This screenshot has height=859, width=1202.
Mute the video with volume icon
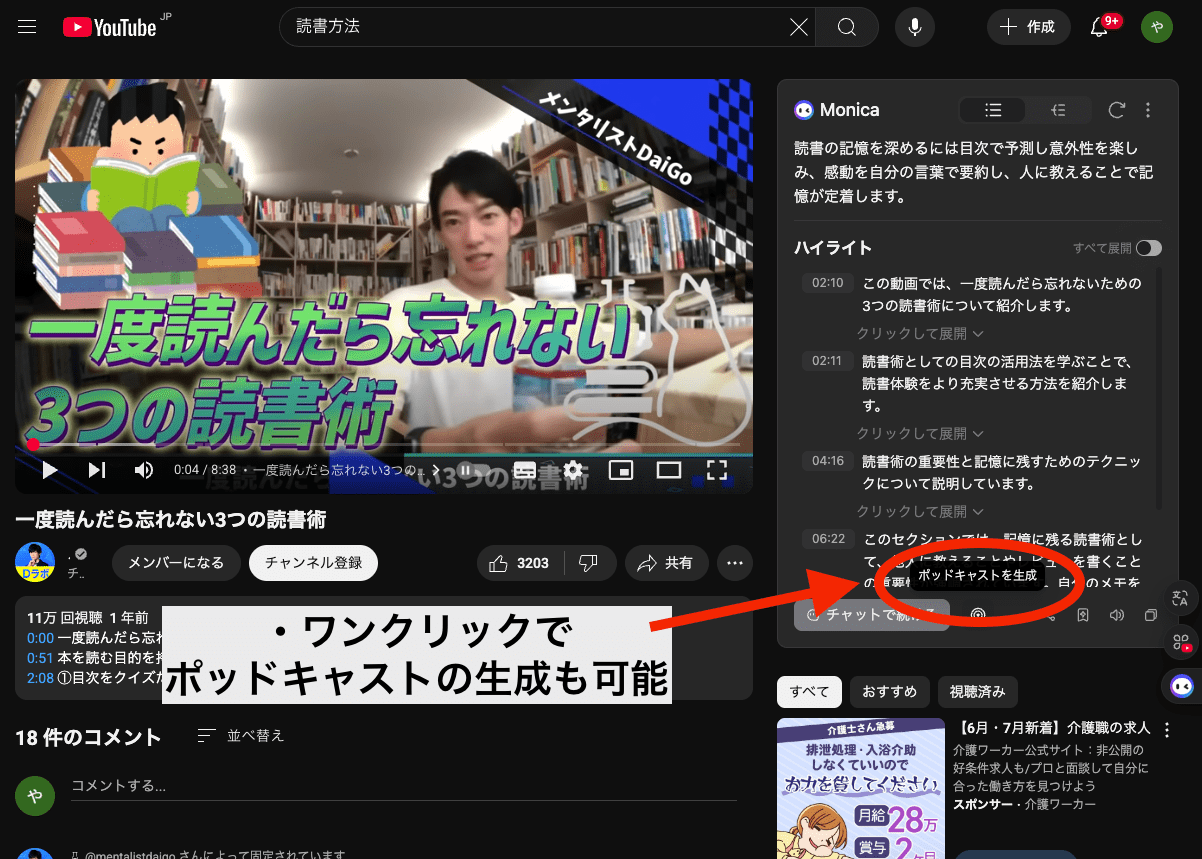143,470
